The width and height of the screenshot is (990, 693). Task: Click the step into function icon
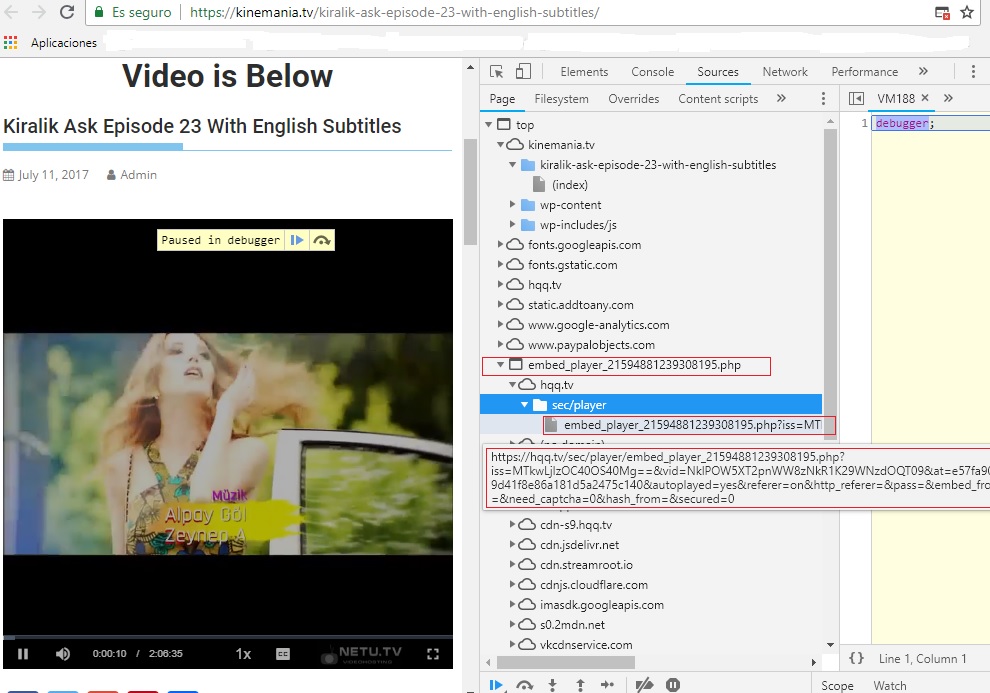click(x=552, y=685)
